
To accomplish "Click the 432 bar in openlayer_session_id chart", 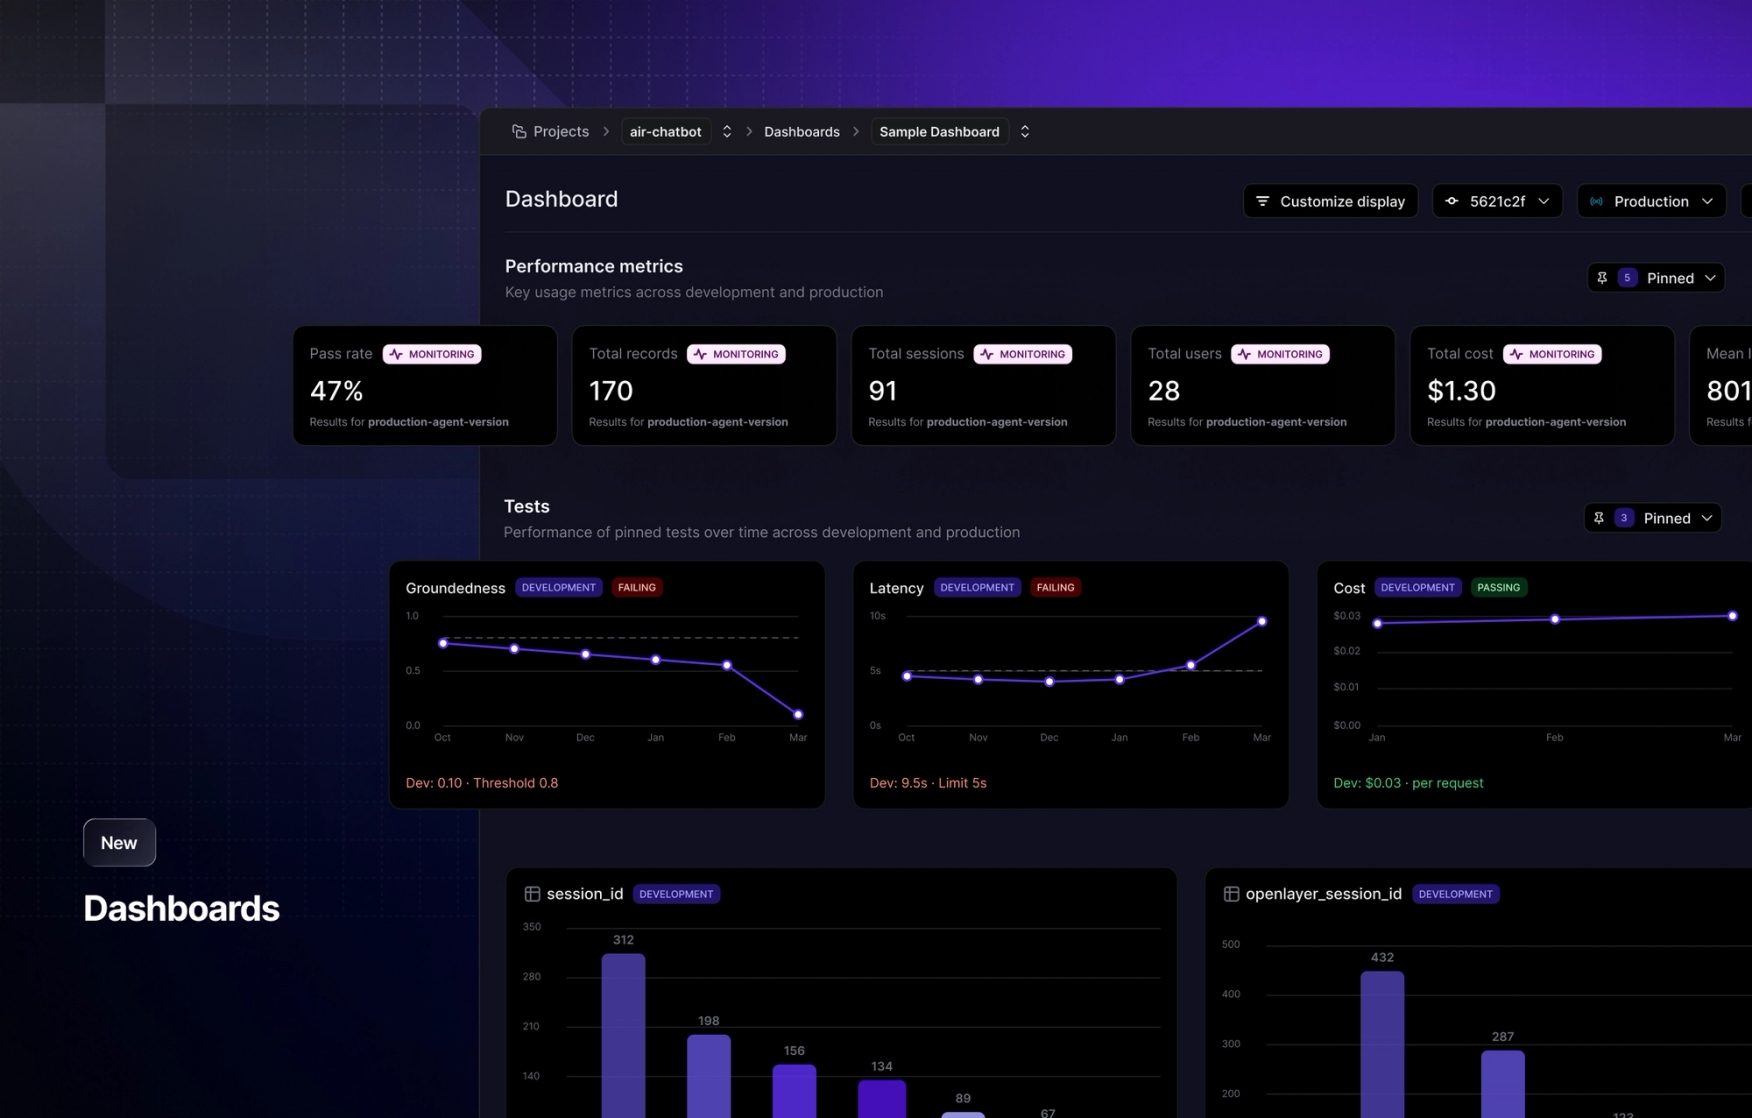I will [1382, 1044].
